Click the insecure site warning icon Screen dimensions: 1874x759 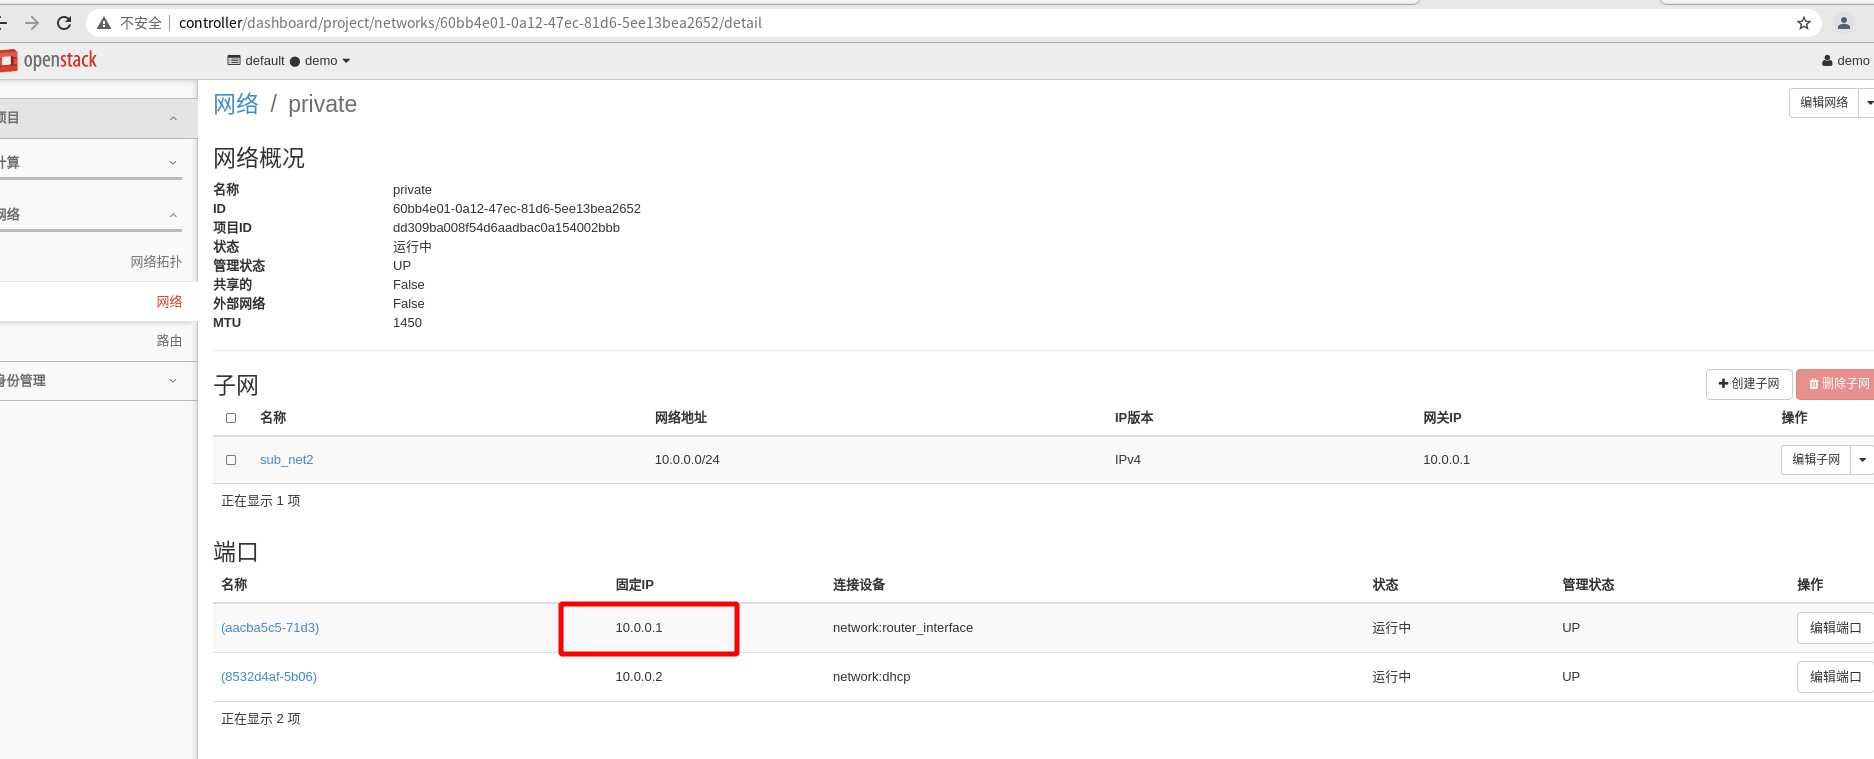click(104, 23)
